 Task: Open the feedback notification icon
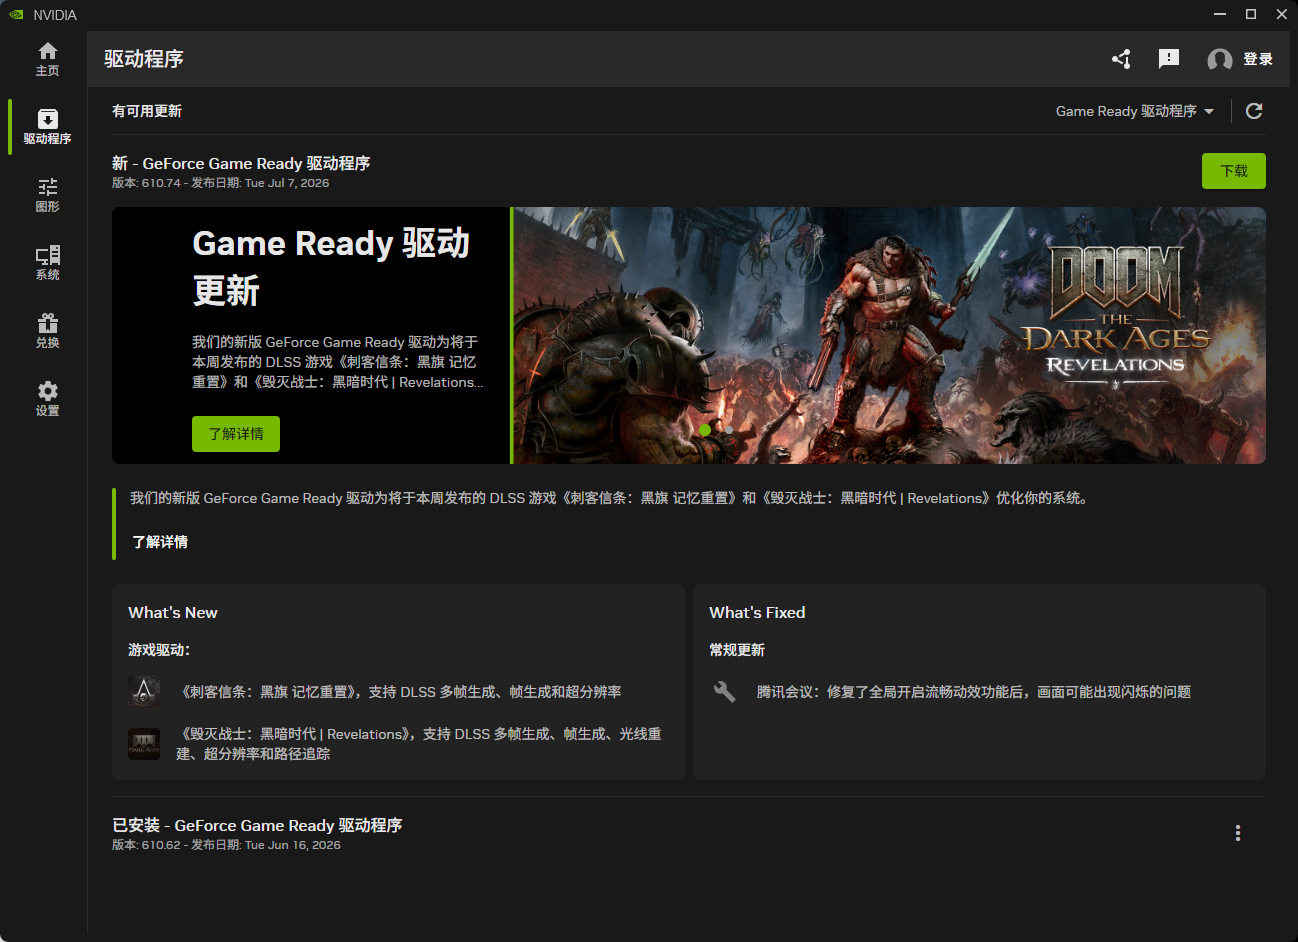click(1168, 59)
